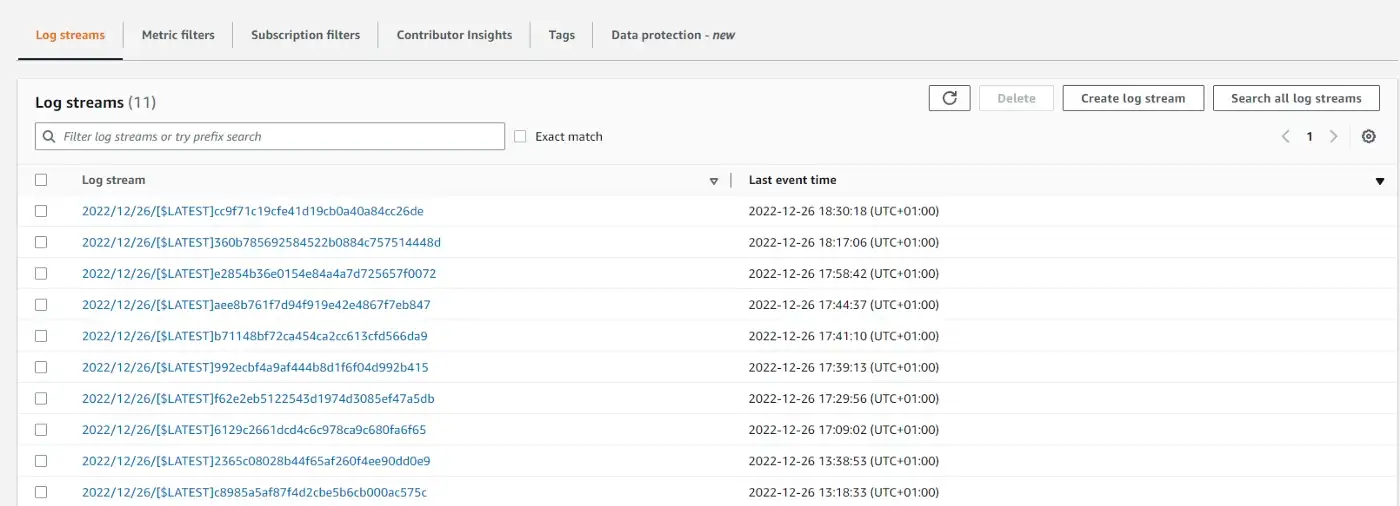Image resolution: width=1400 pixels, height=506 pixels.
Task: Tick the select-all log streams checkbox
Action: click(x=41, y=180)
